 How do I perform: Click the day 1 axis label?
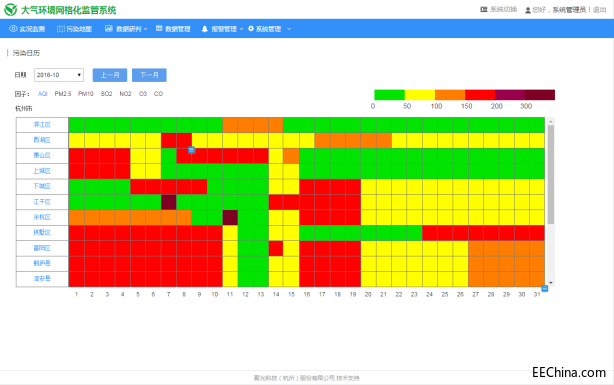[x=76, y=294]
